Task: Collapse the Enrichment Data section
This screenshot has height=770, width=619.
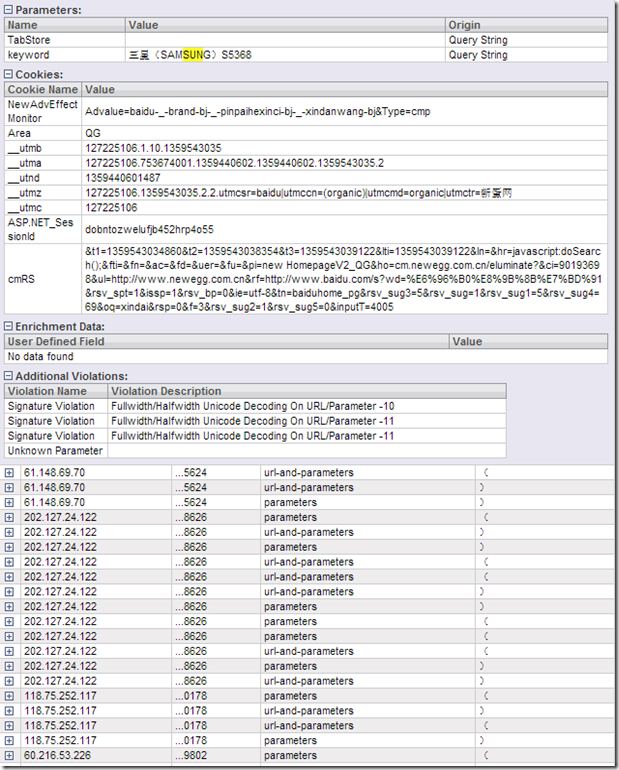Action: pos(9,326)
